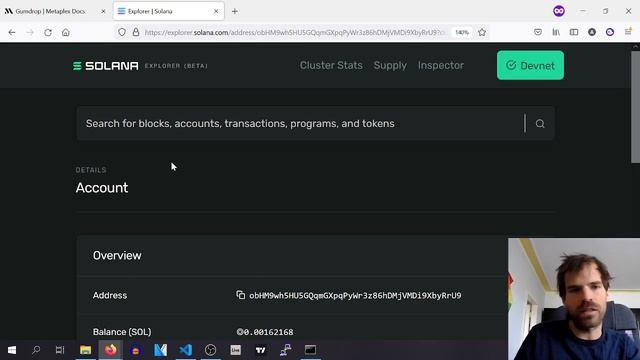Select the balance value 0.00162168
Viewport: 640px width, 360px height.
pyautogui.click(x=268, y=332)
